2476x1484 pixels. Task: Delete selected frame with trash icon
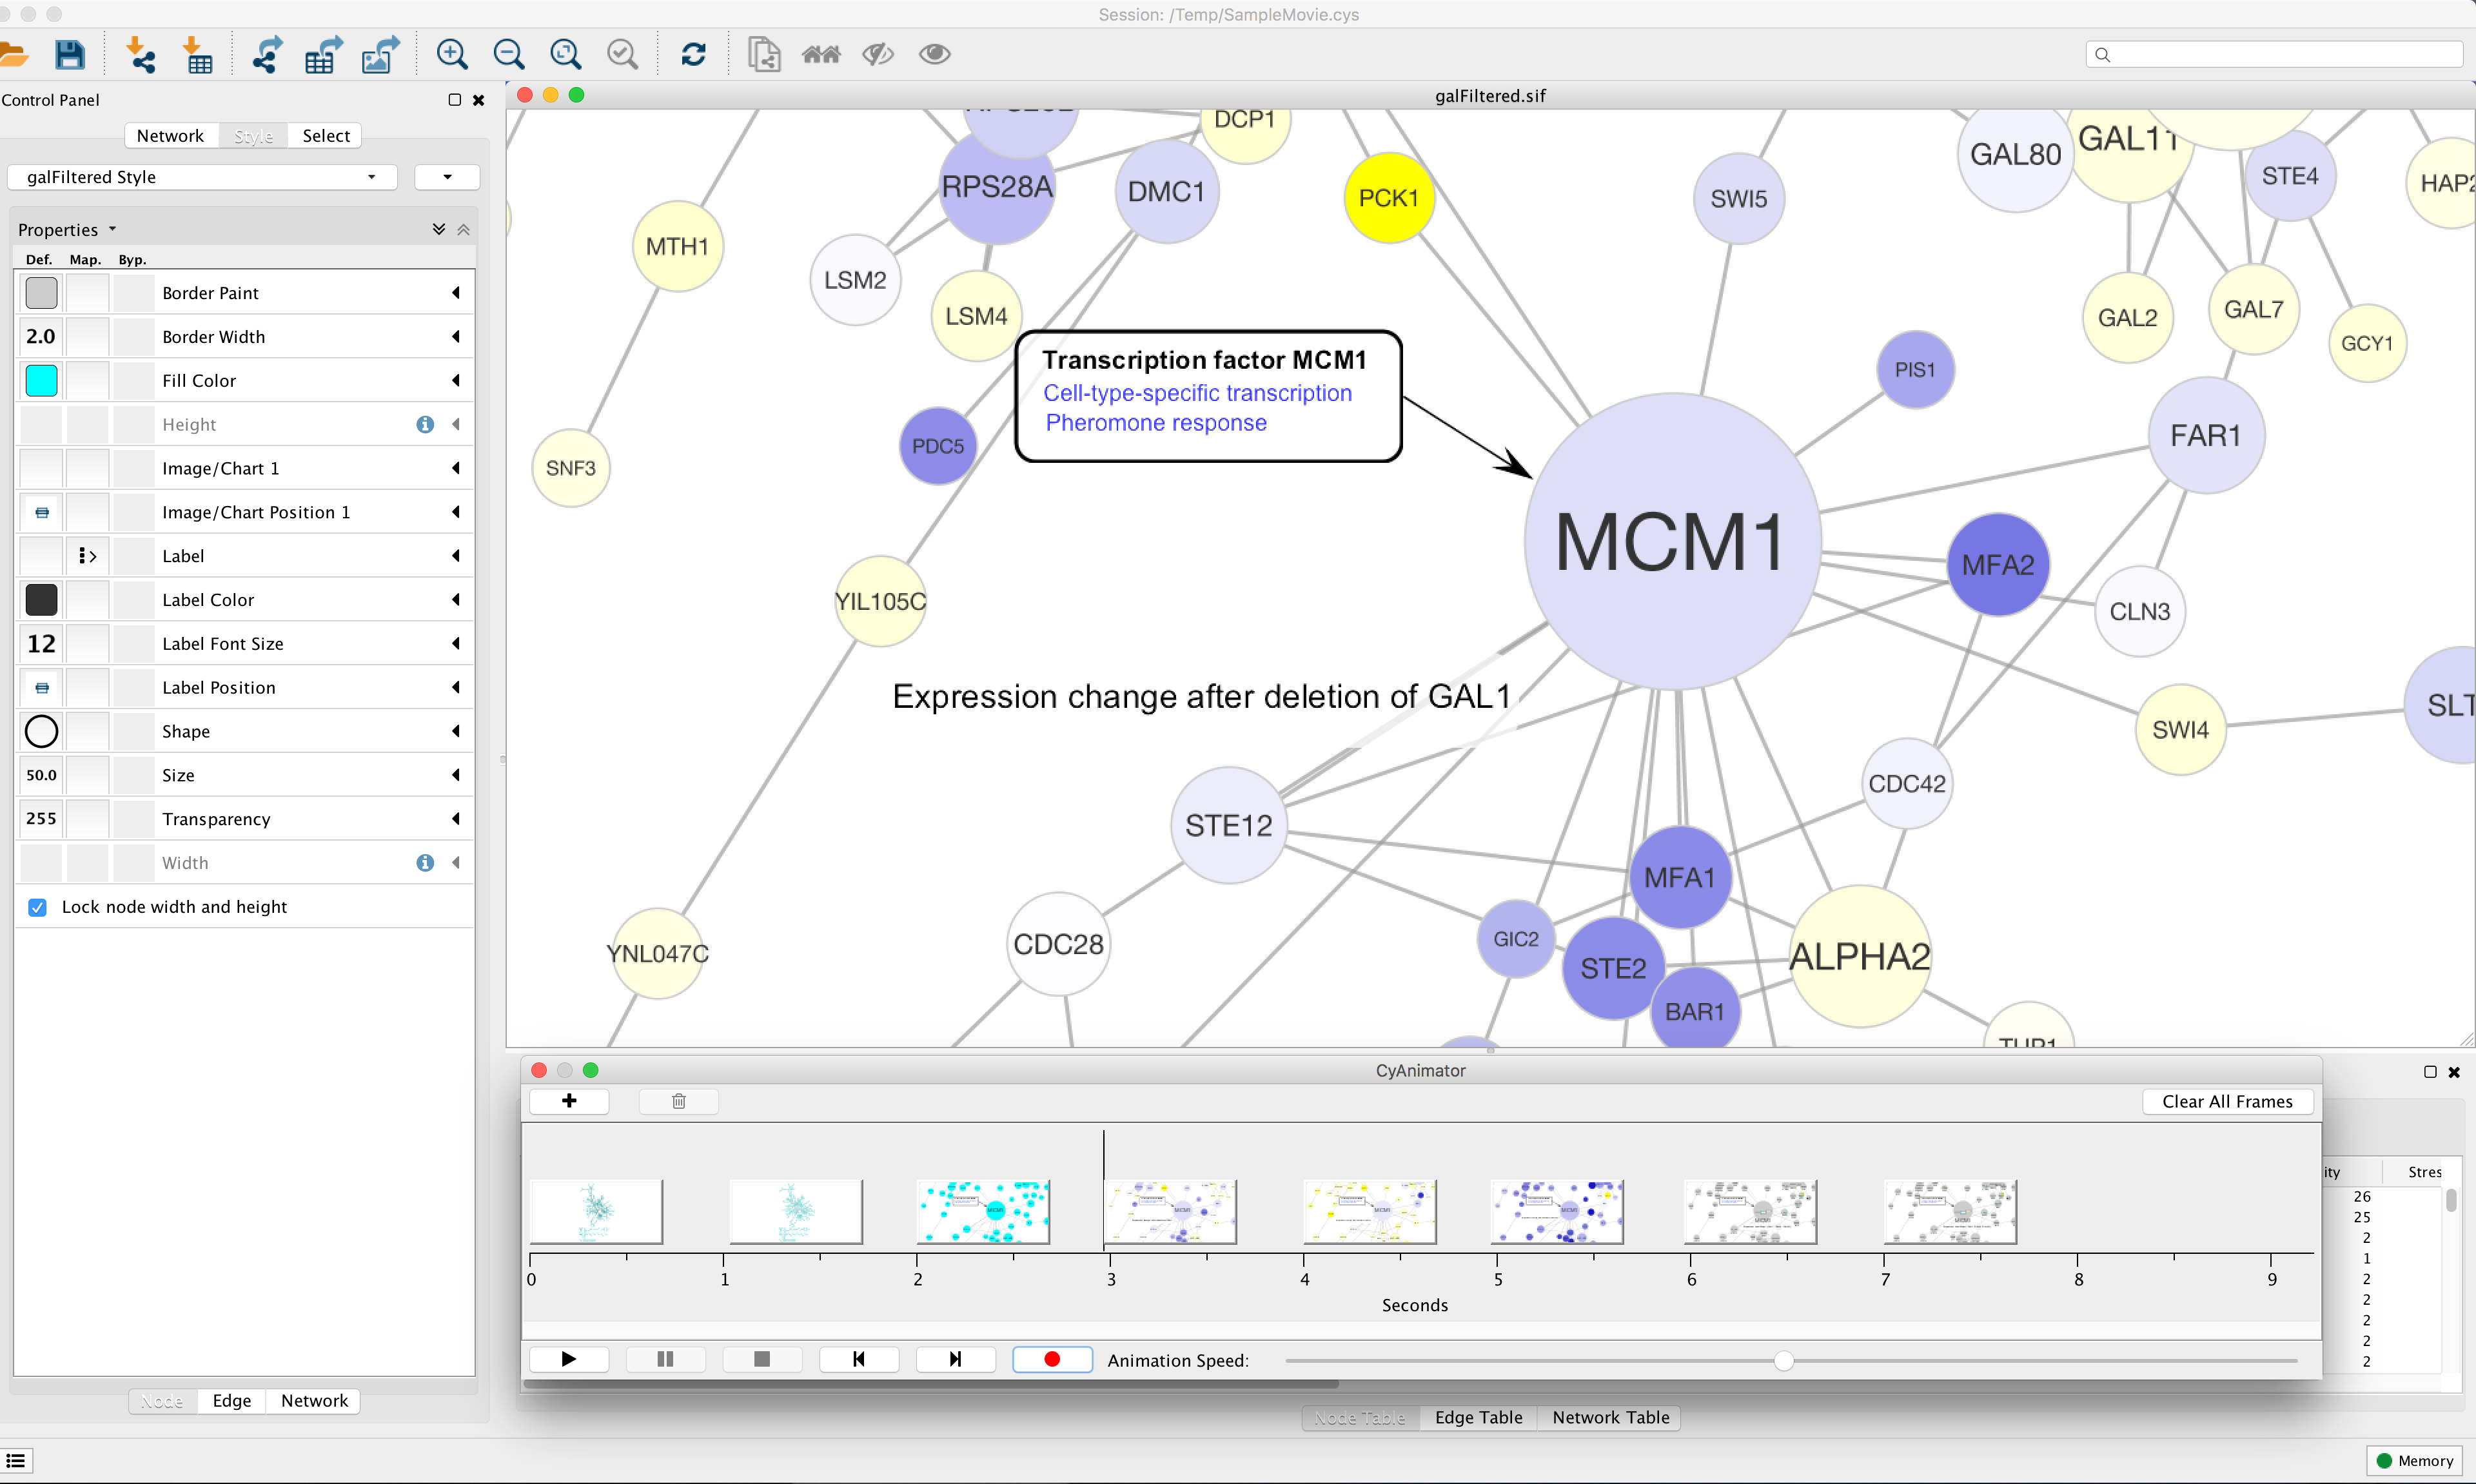coord(678,1101)
